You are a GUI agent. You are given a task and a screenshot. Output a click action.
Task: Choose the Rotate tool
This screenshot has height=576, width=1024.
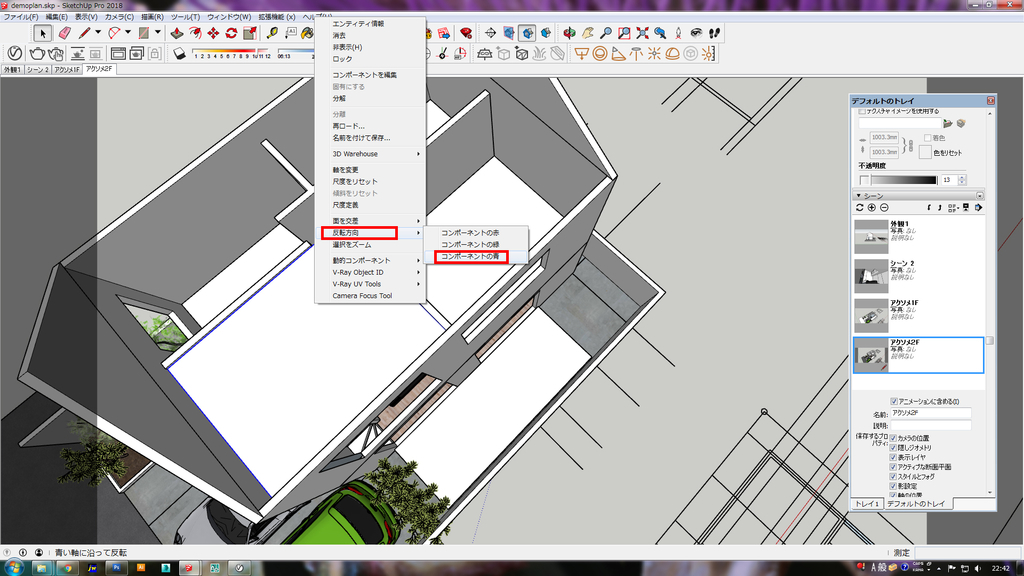(231, 33)
